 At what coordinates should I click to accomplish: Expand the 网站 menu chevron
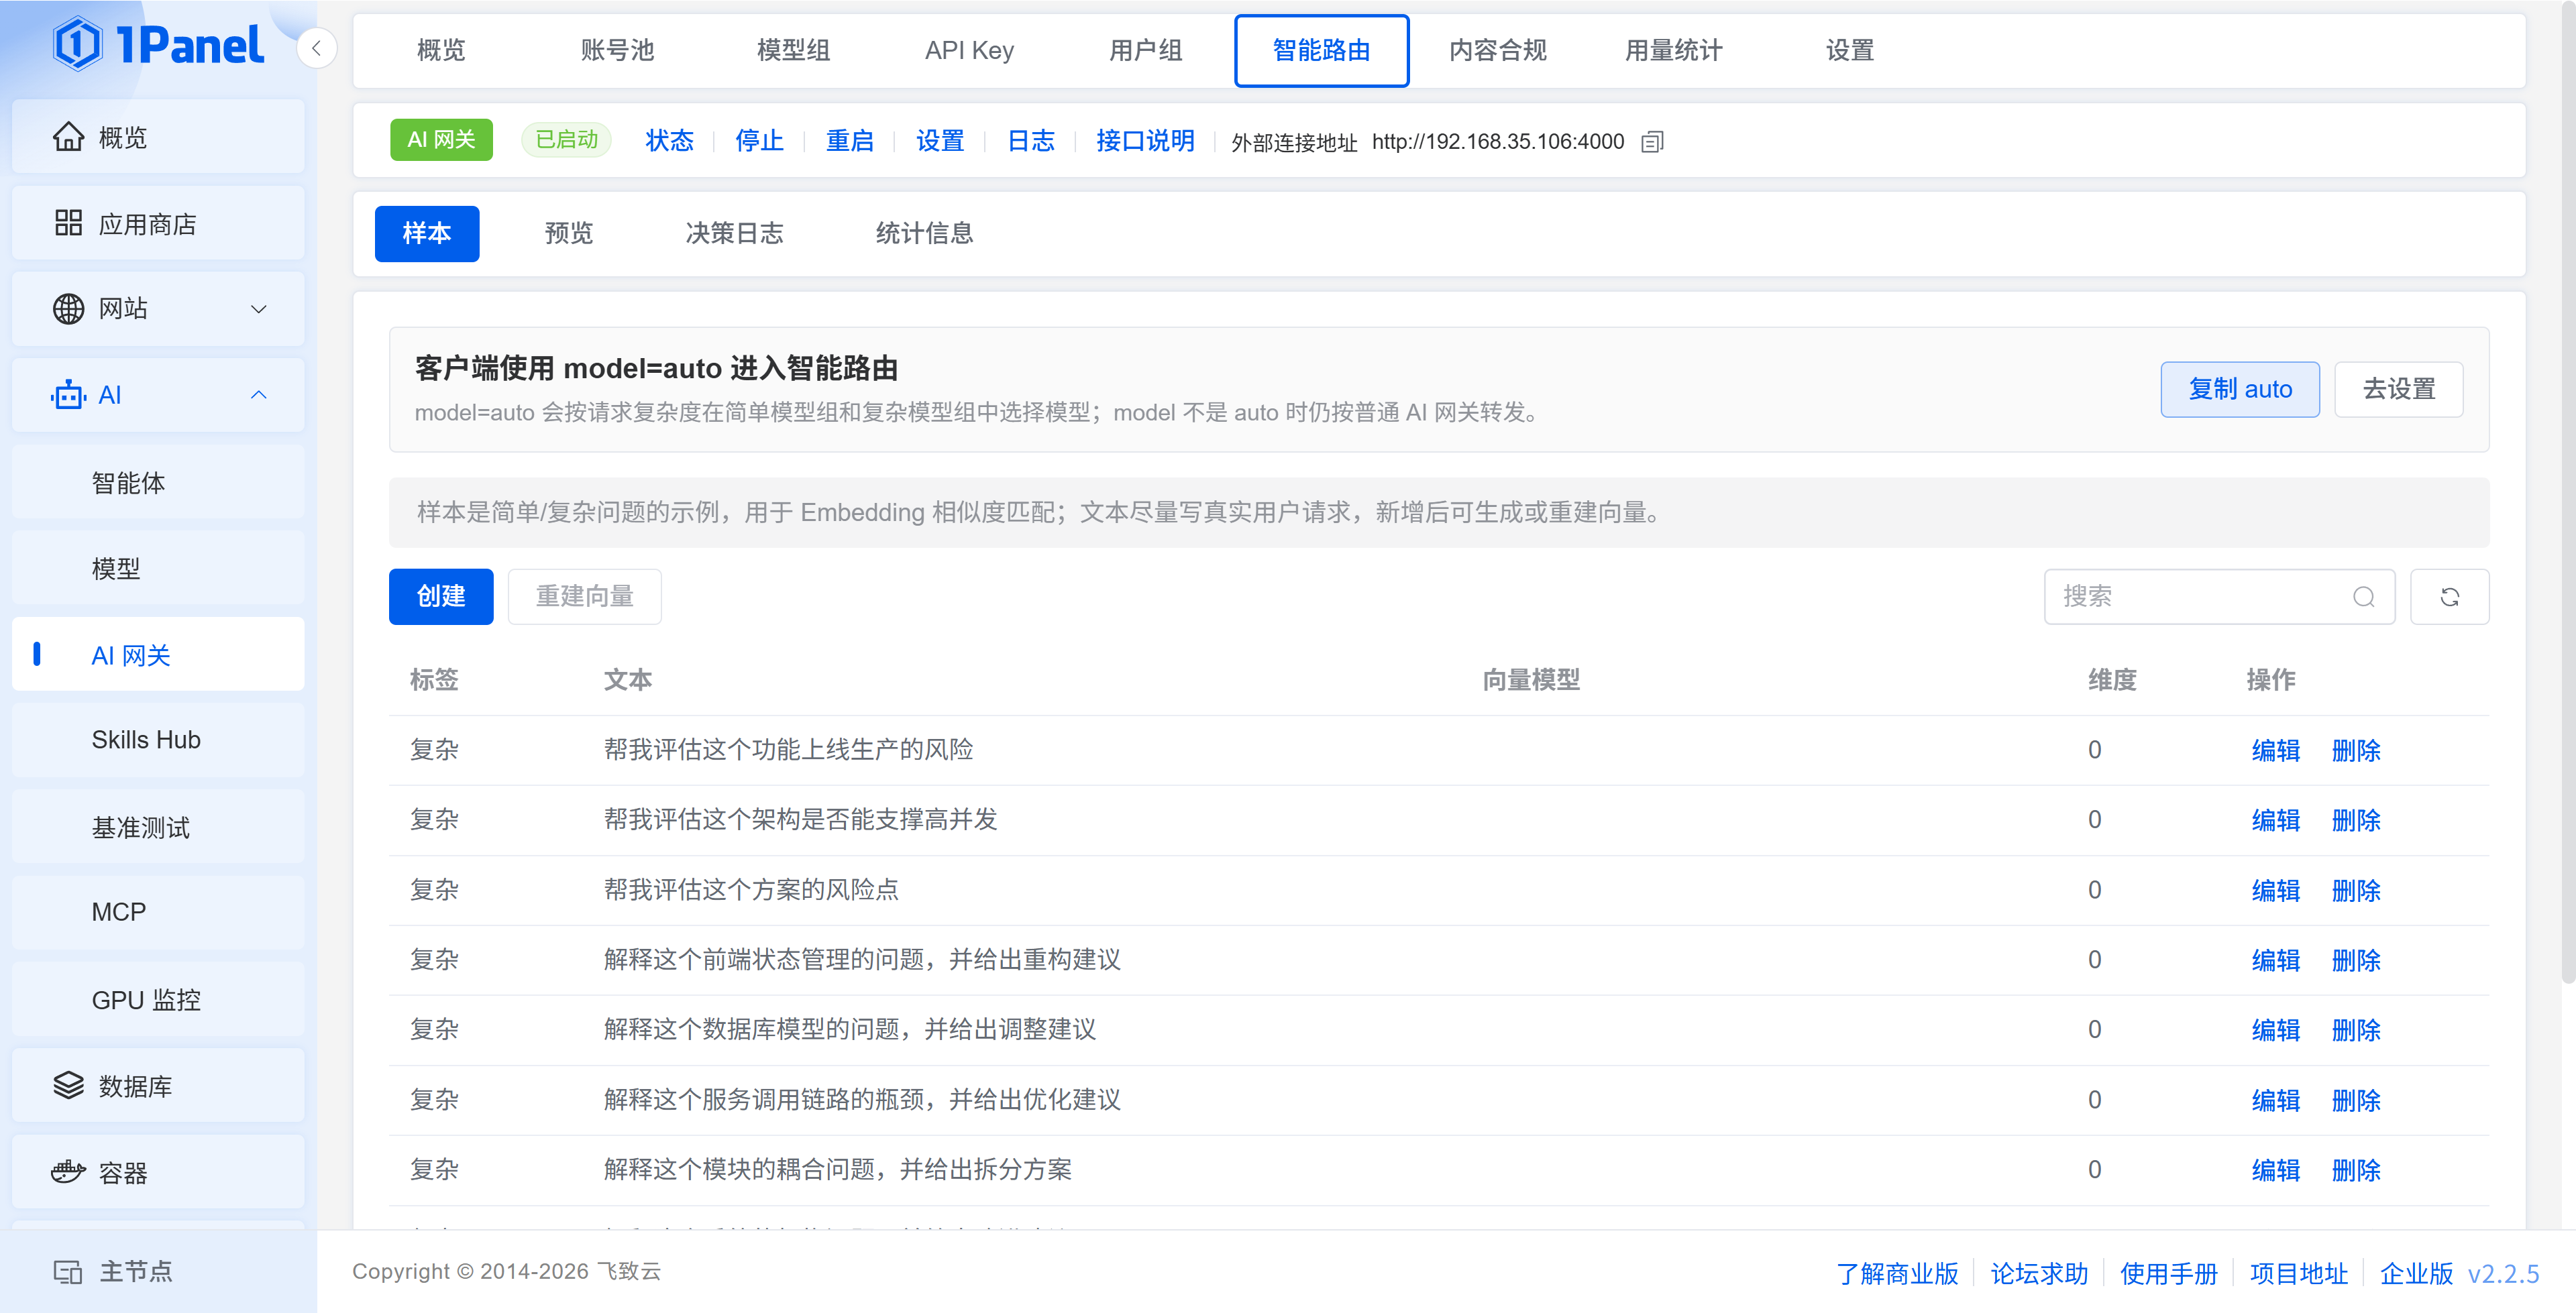coord(258,309)
